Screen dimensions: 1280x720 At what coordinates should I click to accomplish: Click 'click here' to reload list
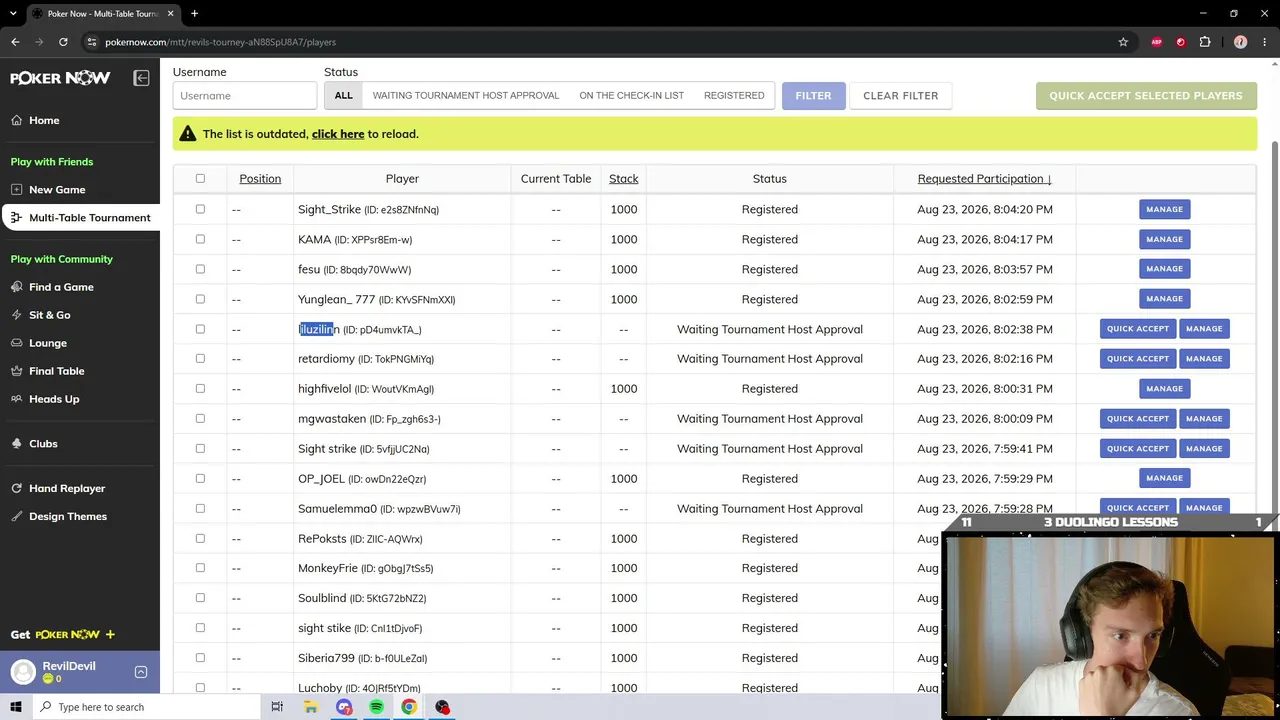(x=337, y=134)
